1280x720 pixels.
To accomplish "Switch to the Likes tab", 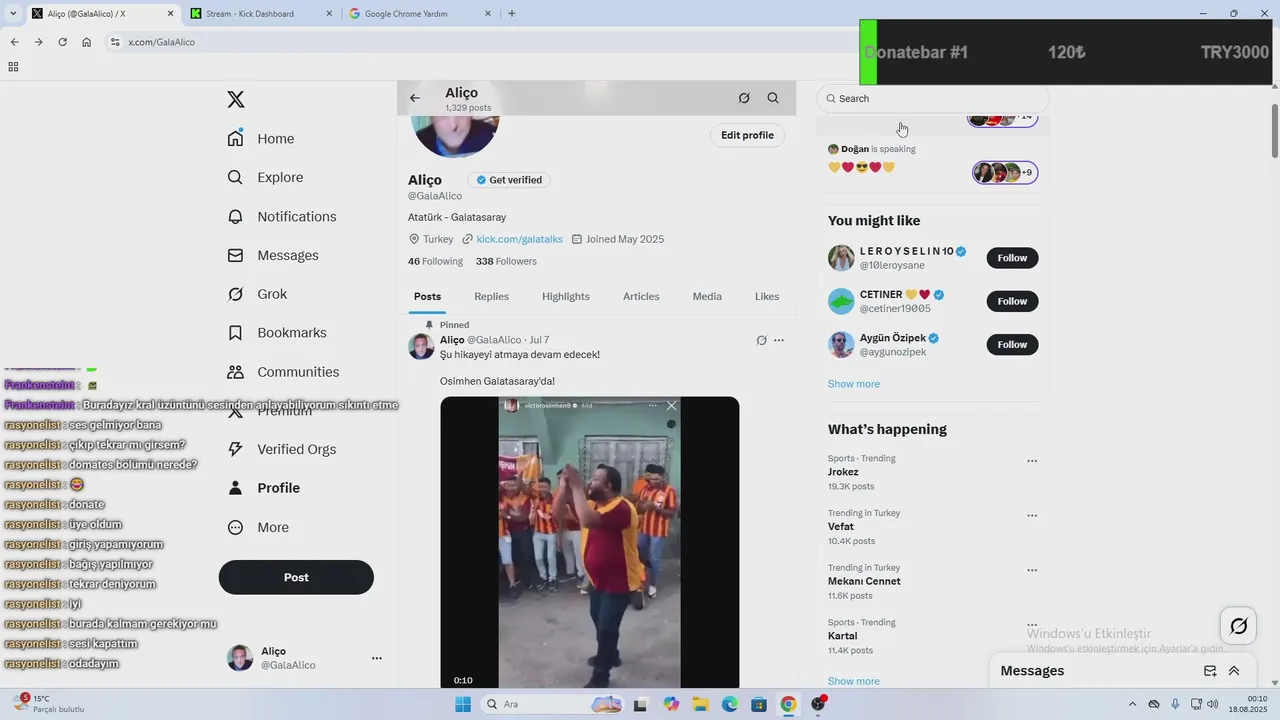I will [x=767, y=297].
